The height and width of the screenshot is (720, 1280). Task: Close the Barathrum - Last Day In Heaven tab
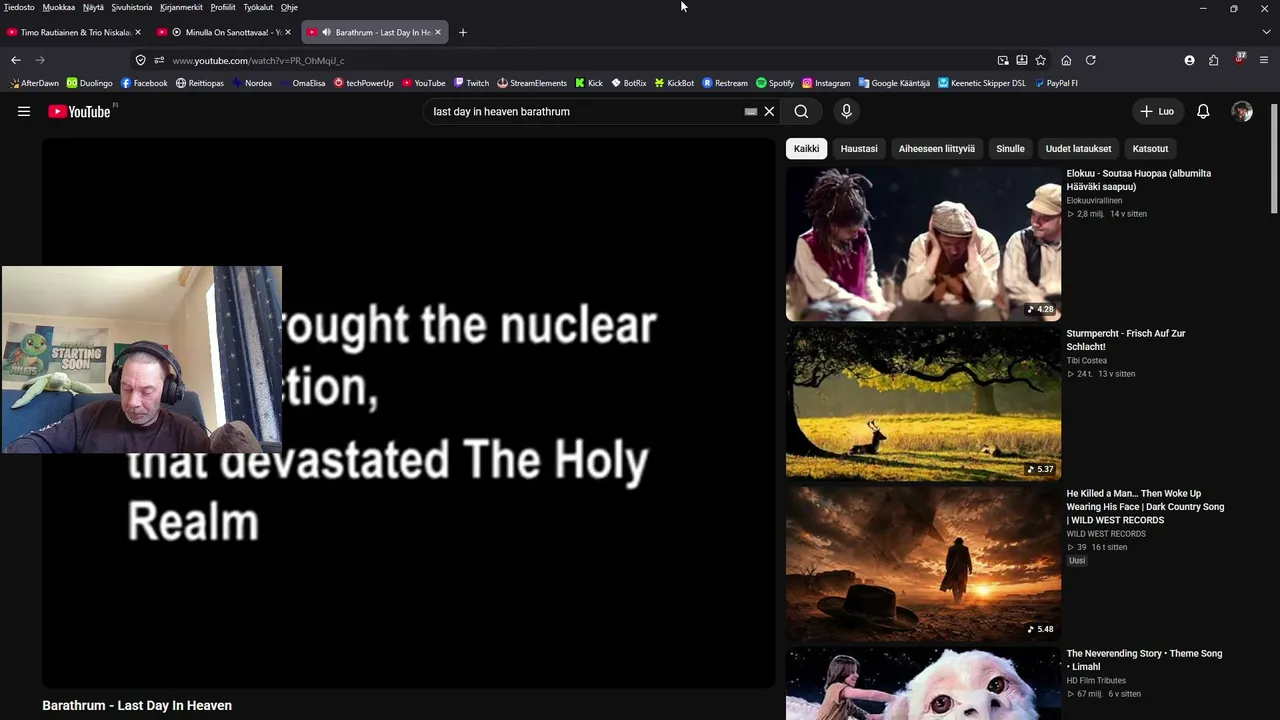point(437,32)
